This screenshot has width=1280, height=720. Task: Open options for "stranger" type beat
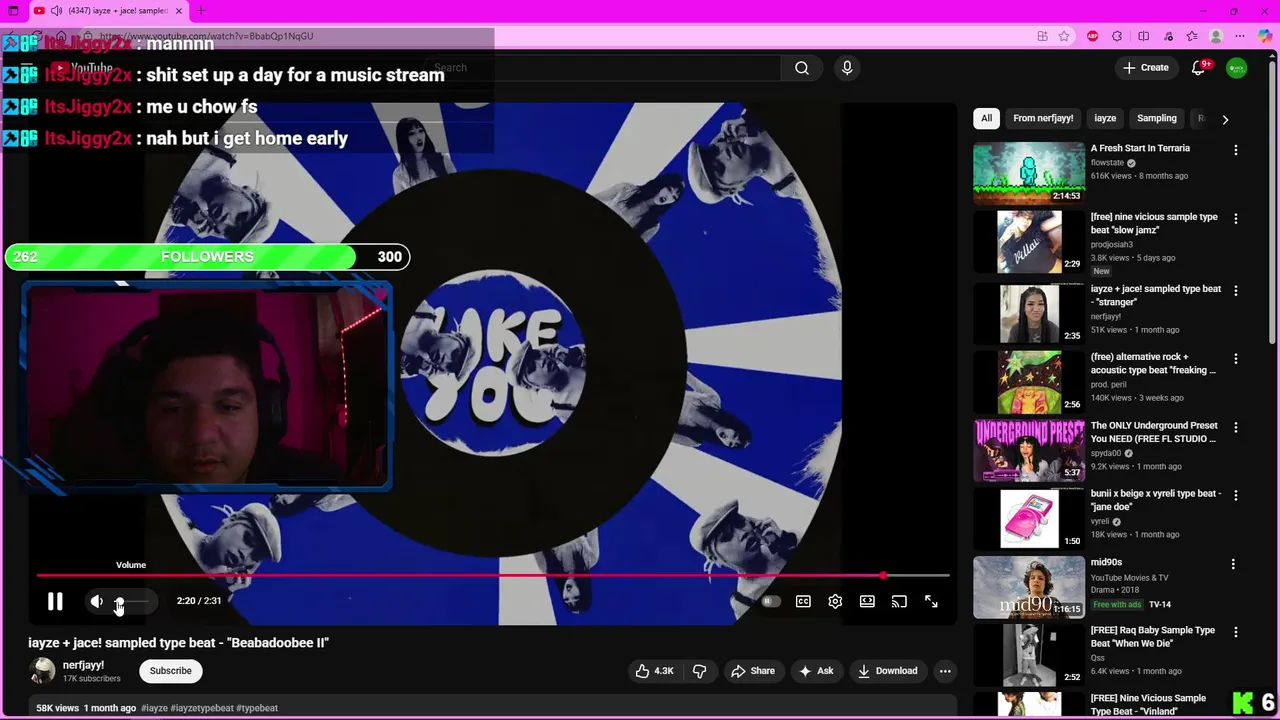1235,291
